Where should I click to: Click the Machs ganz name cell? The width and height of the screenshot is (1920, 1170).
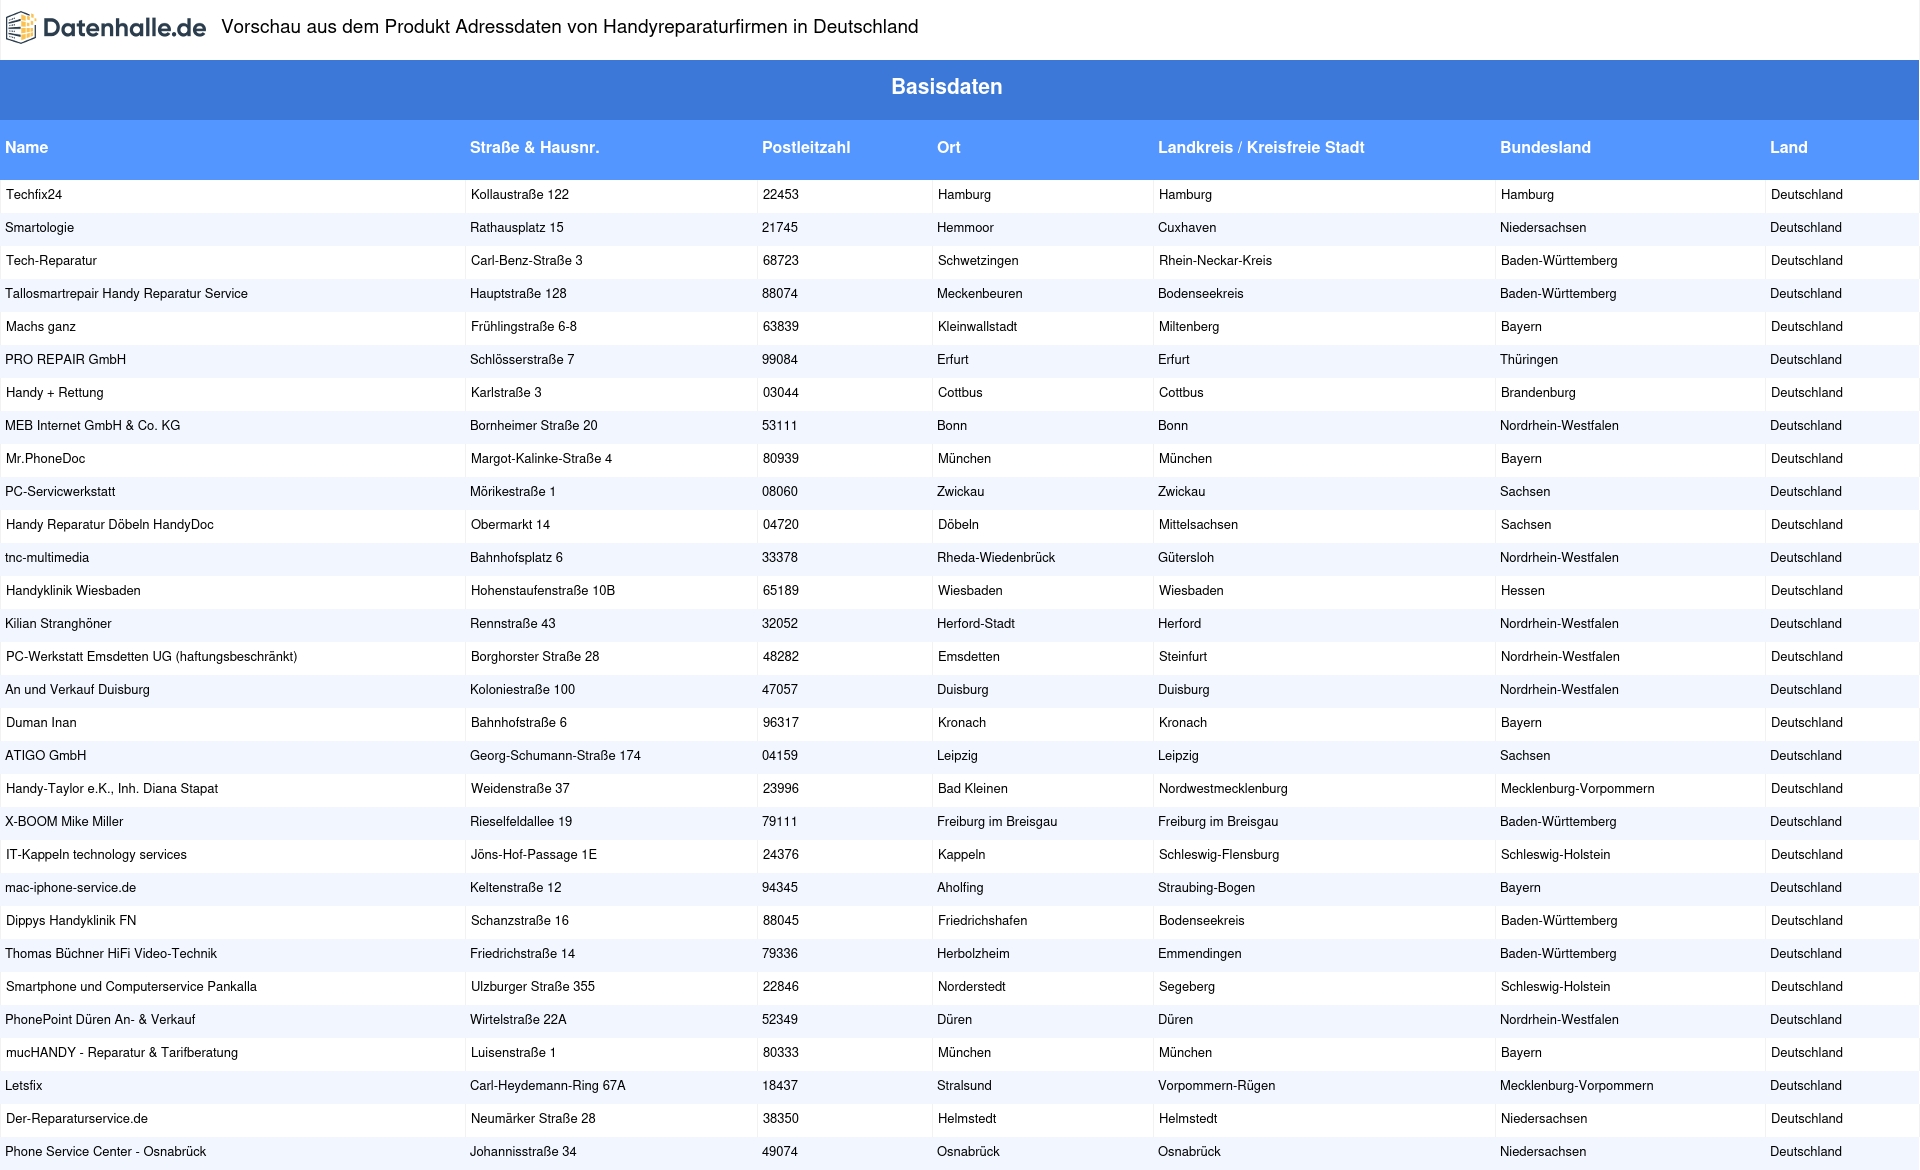point(41,327)
